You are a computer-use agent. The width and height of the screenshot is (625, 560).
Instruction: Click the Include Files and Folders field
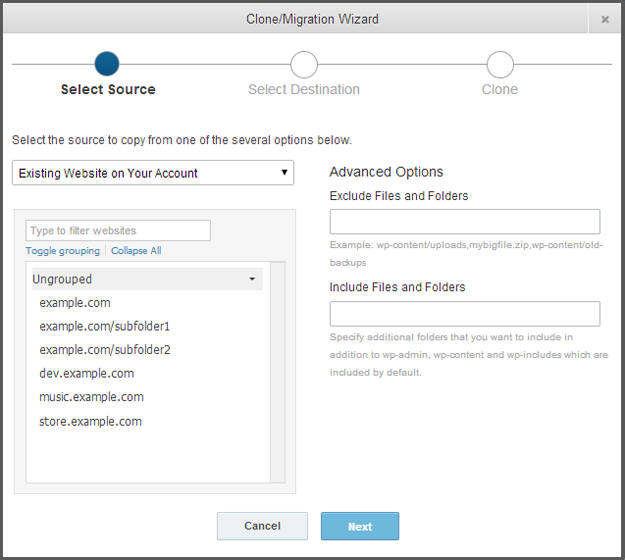(465, 314)
